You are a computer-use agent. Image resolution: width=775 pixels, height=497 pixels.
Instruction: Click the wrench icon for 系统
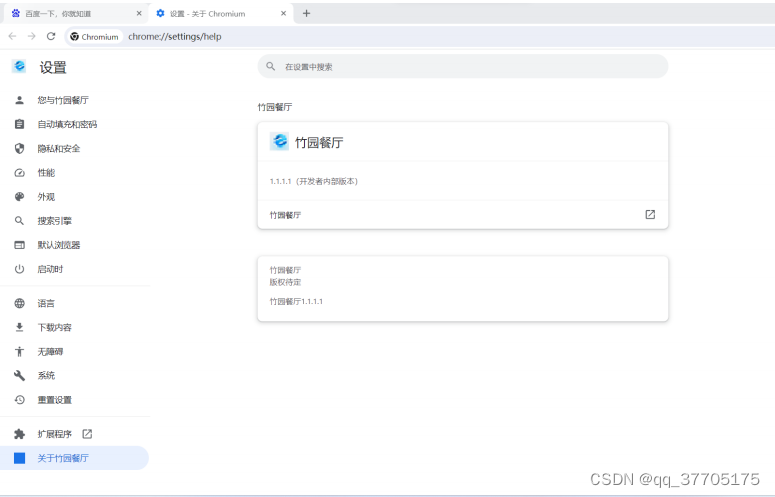pyautogui.click(x=19, y=376)
